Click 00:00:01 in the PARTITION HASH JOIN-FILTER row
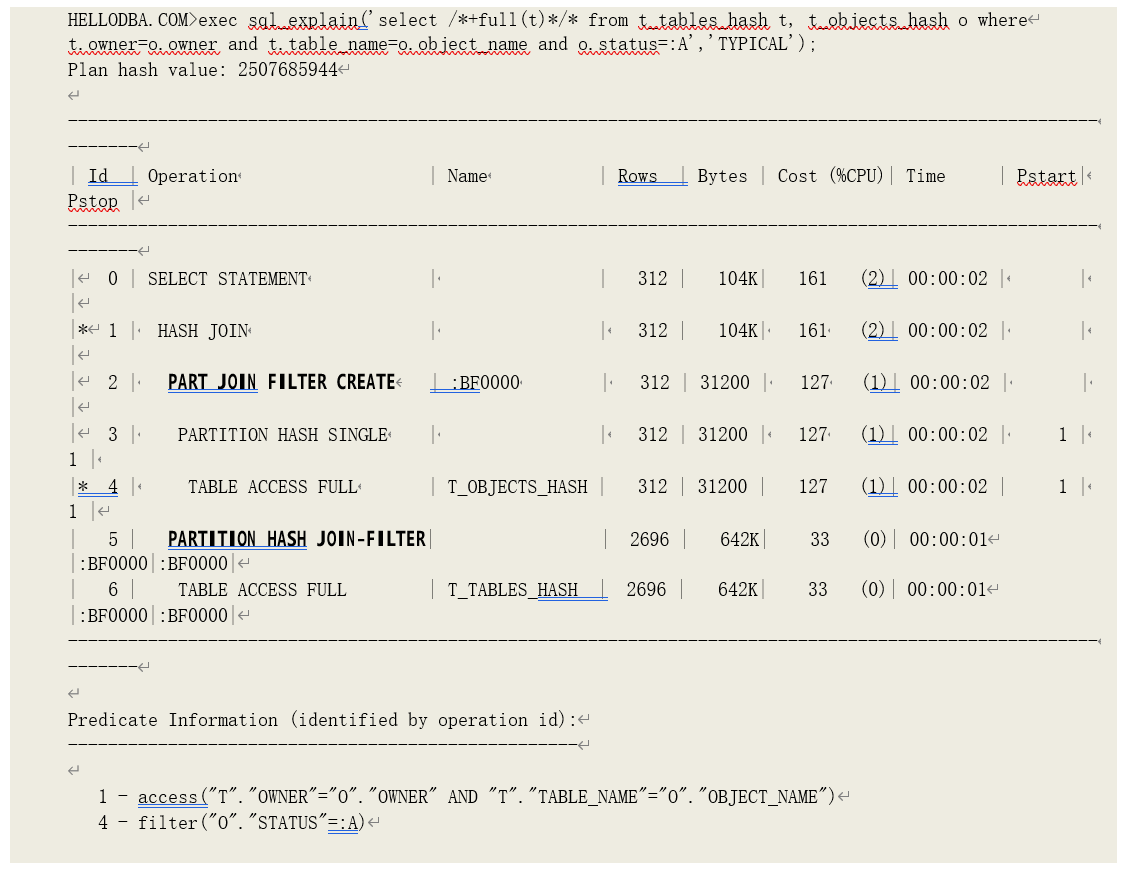Screen dimensions: 1122x875 pos(949,539)
